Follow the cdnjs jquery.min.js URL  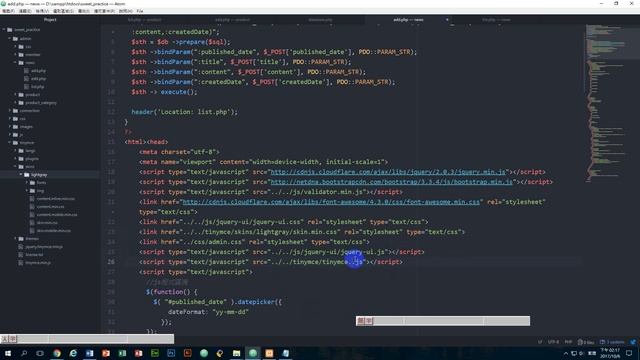[x=388, y=172]
